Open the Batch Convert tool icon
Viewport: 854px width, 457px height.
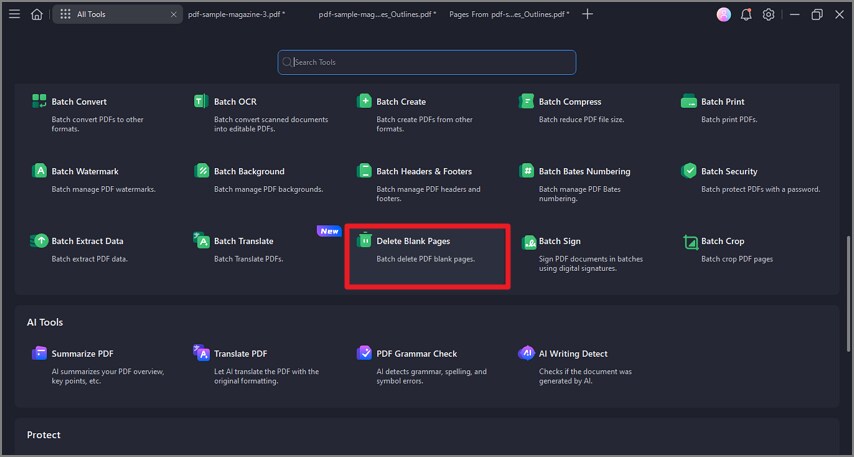tap(39, 101)
